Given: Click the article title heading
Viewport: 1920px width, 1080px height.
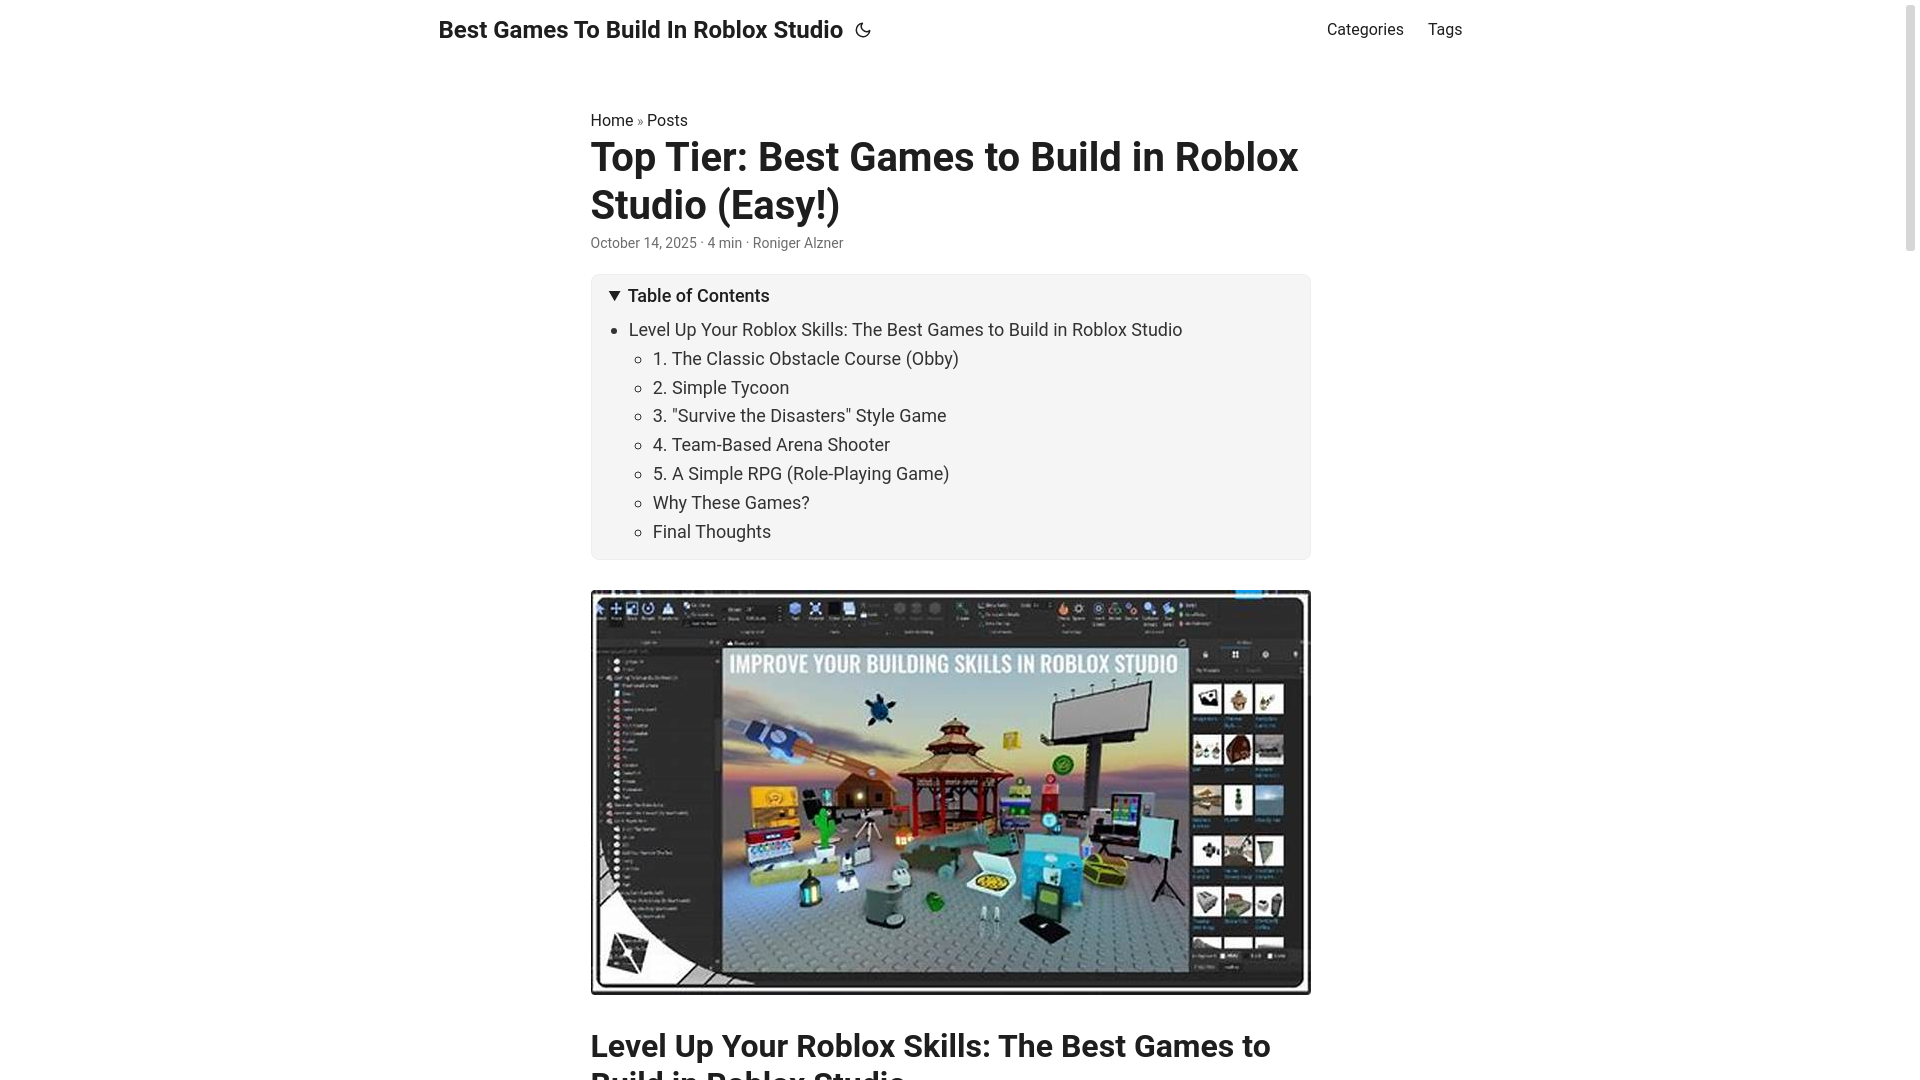Looking at the screenshot, I should click(944, 181).
